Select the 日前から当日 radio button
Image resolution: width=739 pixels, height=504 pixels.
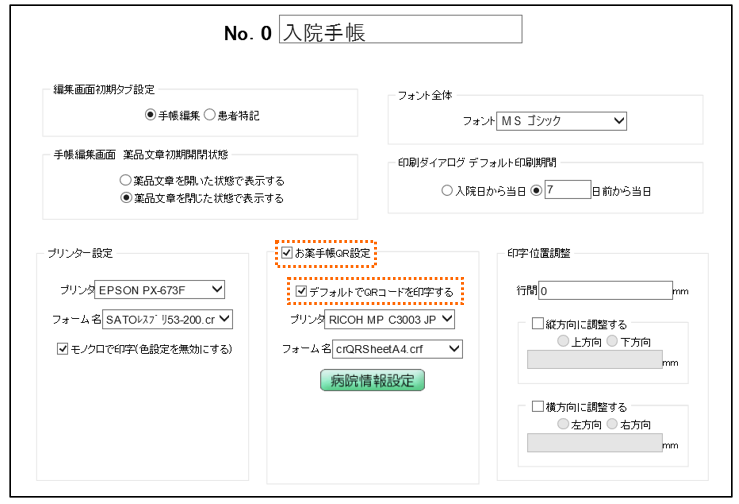pos(536,190)
